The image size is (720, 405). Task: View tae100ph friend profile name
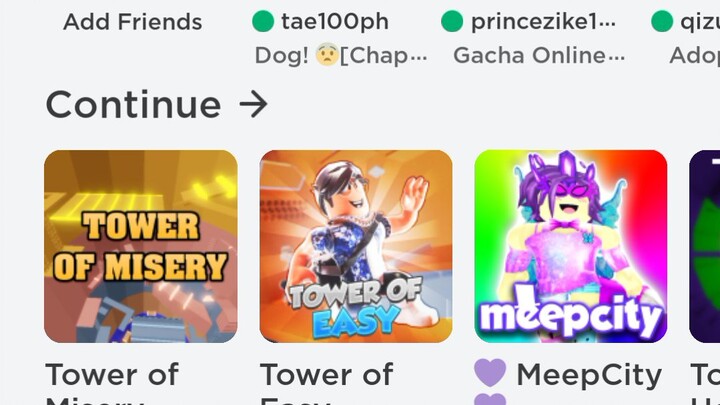click(335, 22)
